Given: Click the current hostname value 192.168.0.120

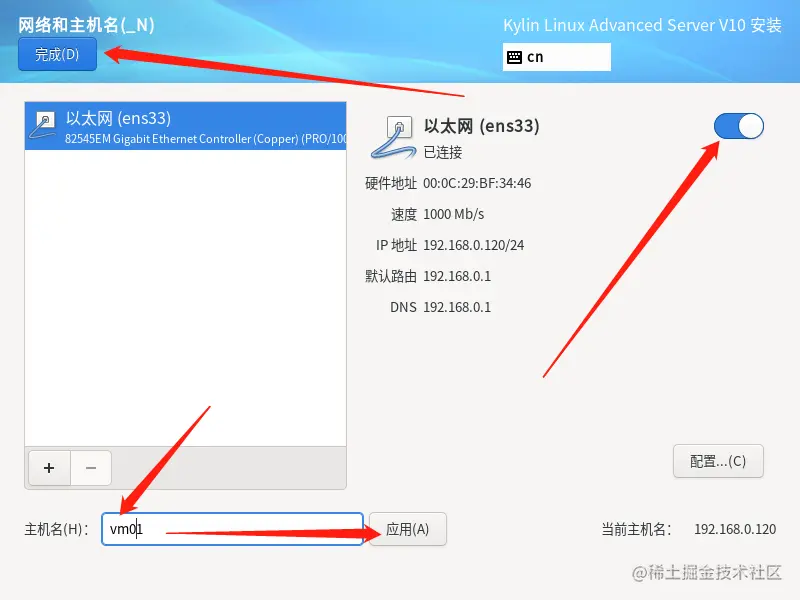Looking at the screenshot, I should point(735,529).
